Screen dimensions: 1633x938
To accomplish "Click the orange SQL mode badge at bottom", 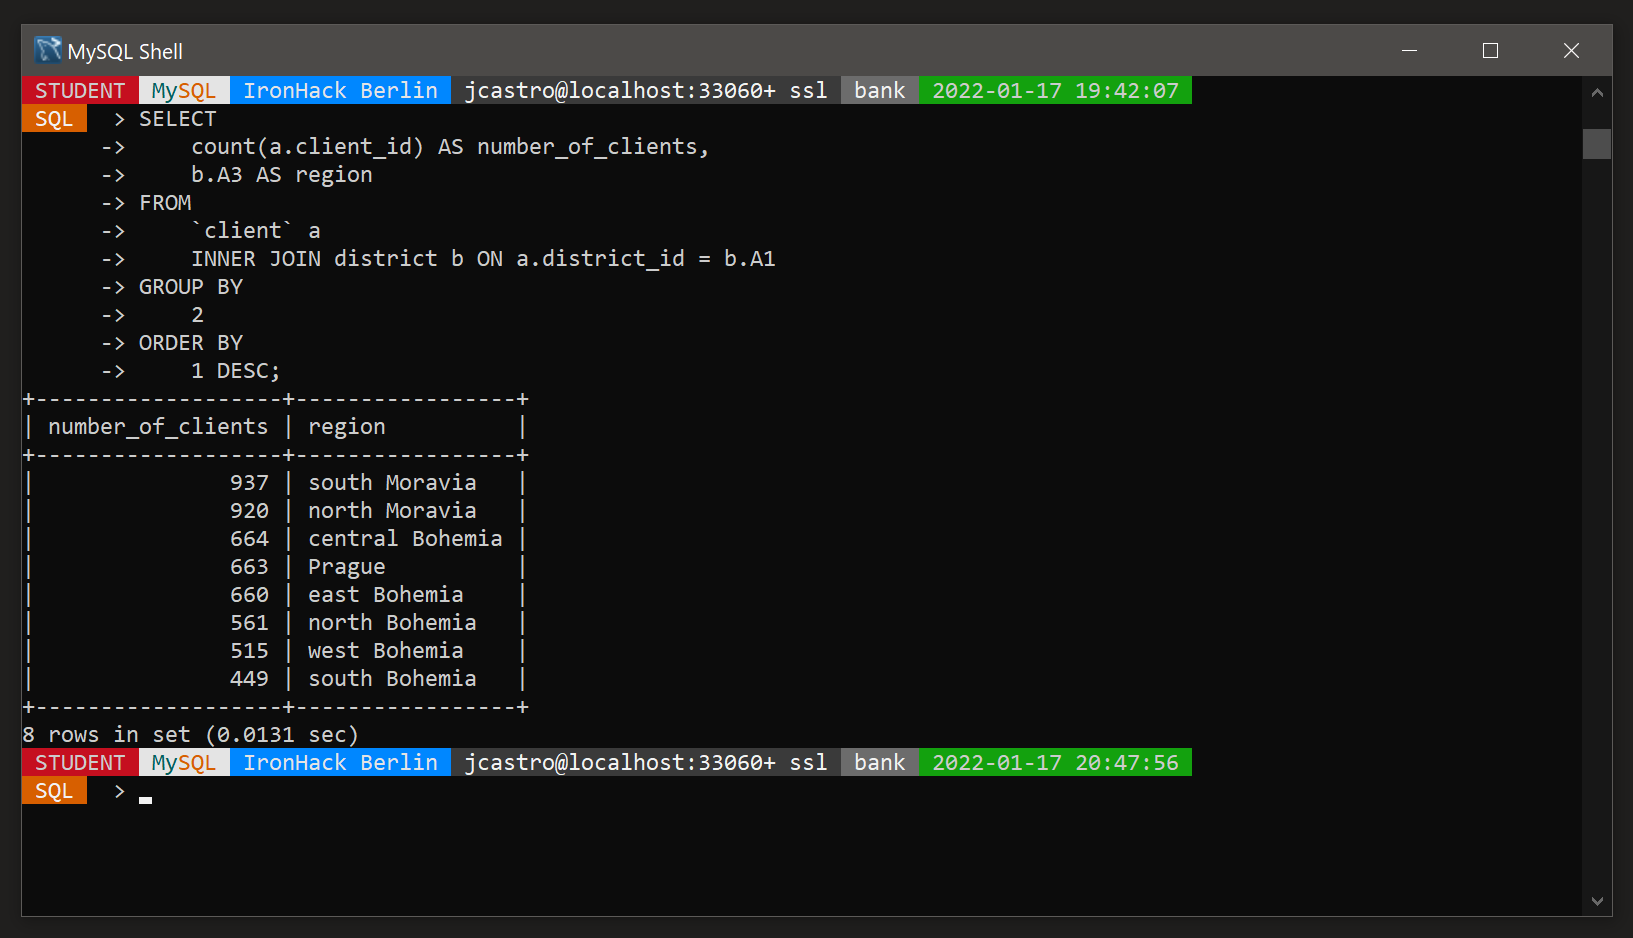I will tap(54, 790).
